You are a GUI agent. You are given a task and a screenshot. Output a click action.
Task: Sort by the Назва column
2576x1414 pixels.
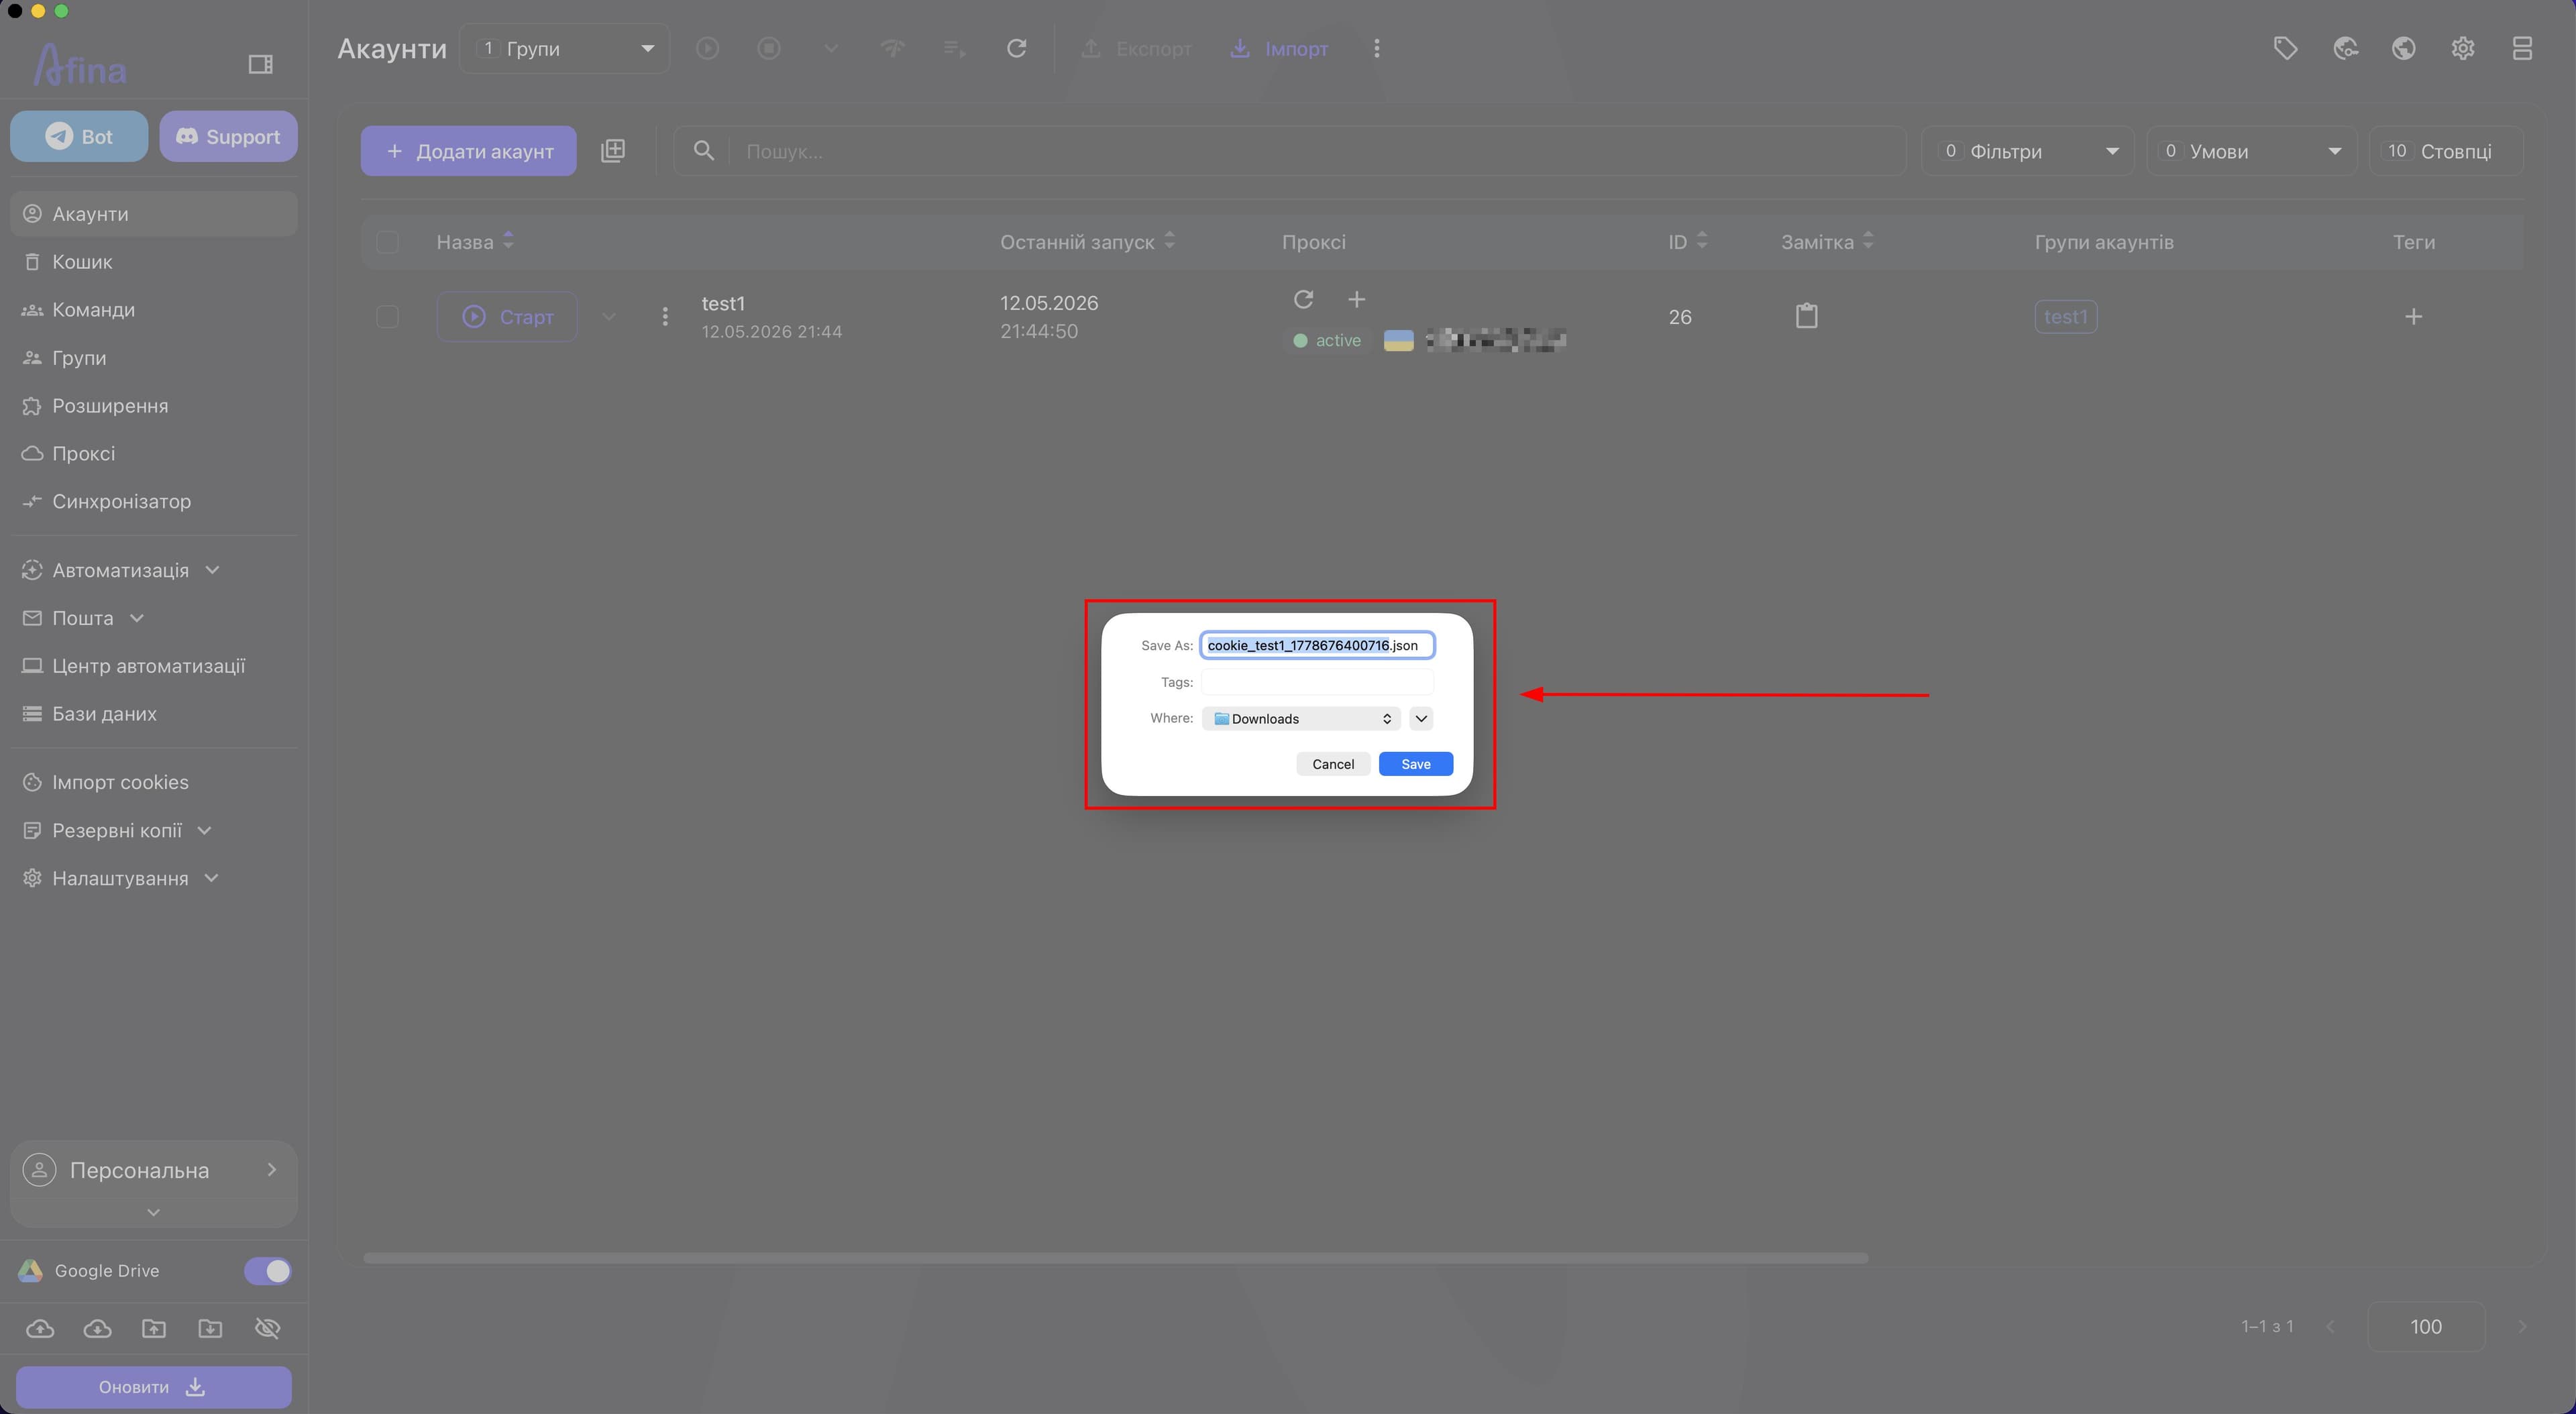pyautogui.click(x=475, y=242)
